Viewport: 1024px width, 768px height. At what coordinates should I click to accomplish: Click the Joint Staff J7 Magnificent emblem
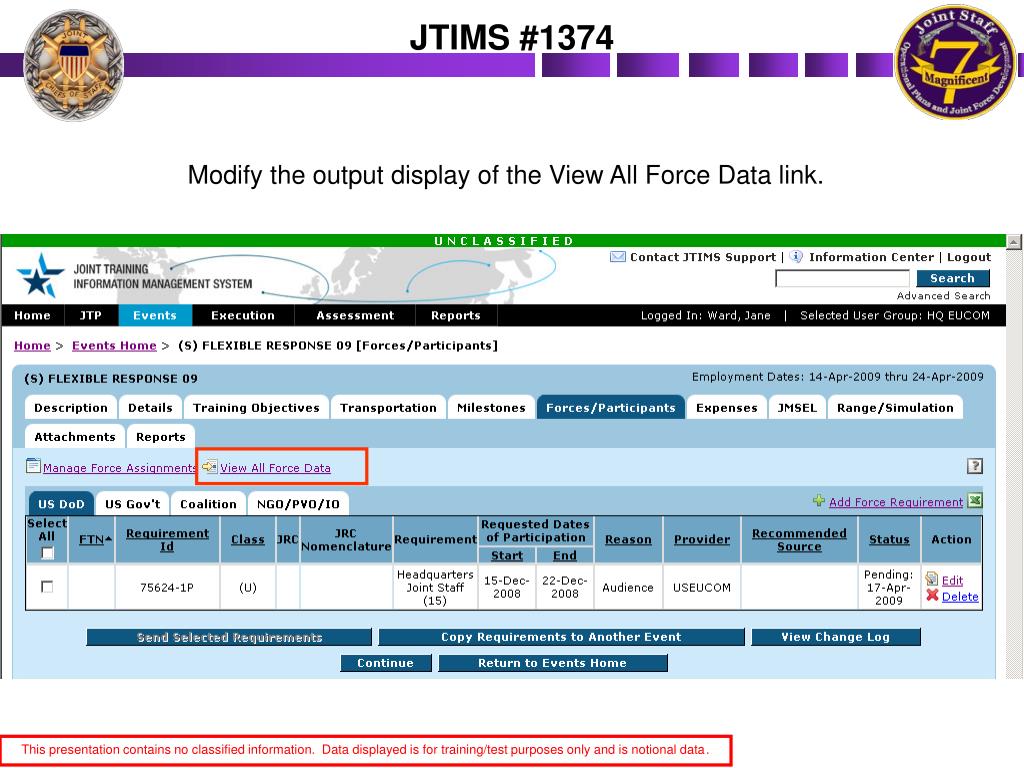coord(954,62)
